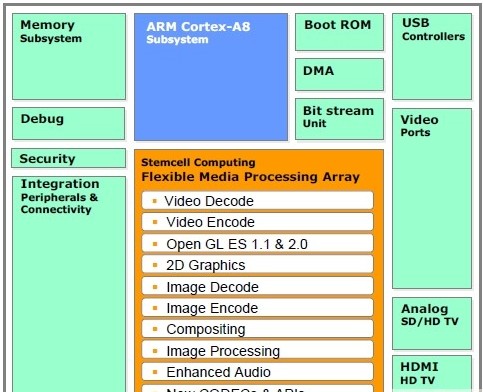The width and height of the screenshot is (483, 392).
Task: Select the HDMI HD TV block
Action: [x=432, y=374]
